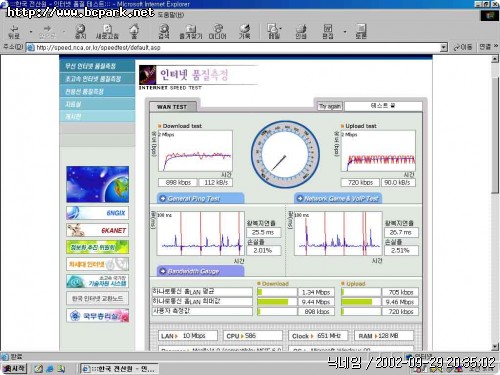Click the vertical scrollbar up arrow
The height and width of the screenshot is (375, 500).
click(x=495, y=59)
